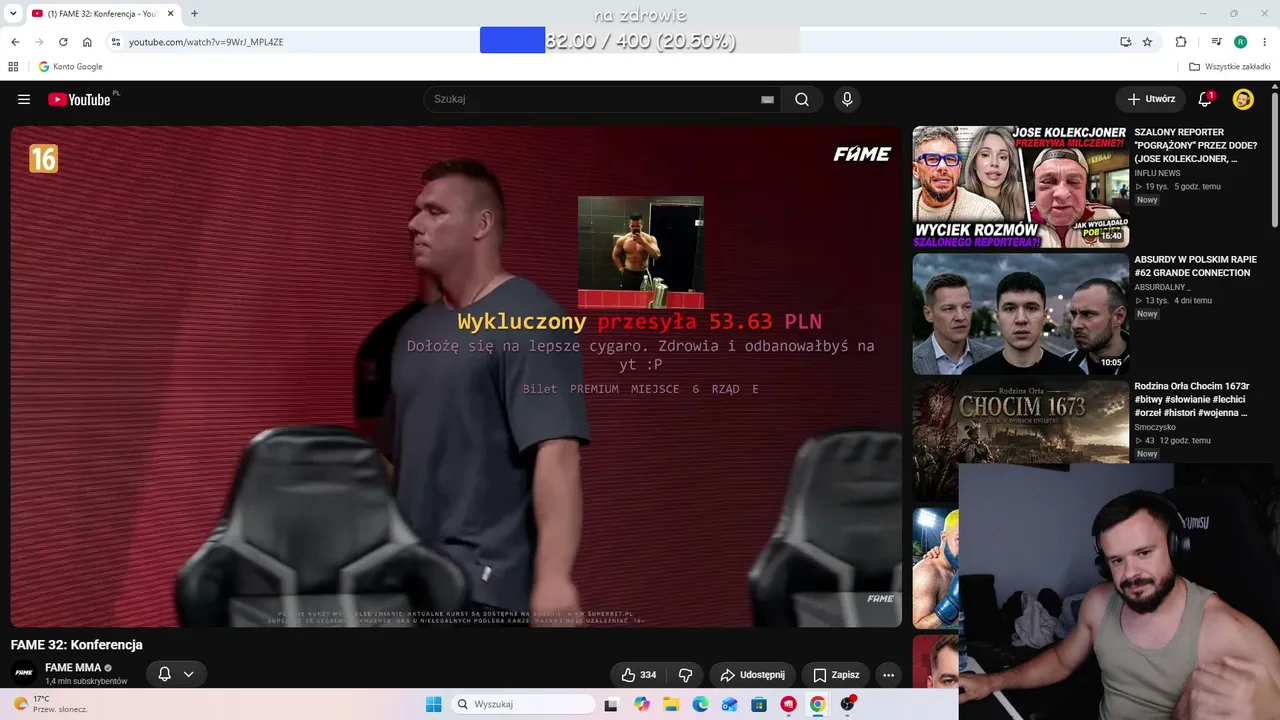Open YouTube notifications bell
1280x720 pixels.
coord(1206,99)
